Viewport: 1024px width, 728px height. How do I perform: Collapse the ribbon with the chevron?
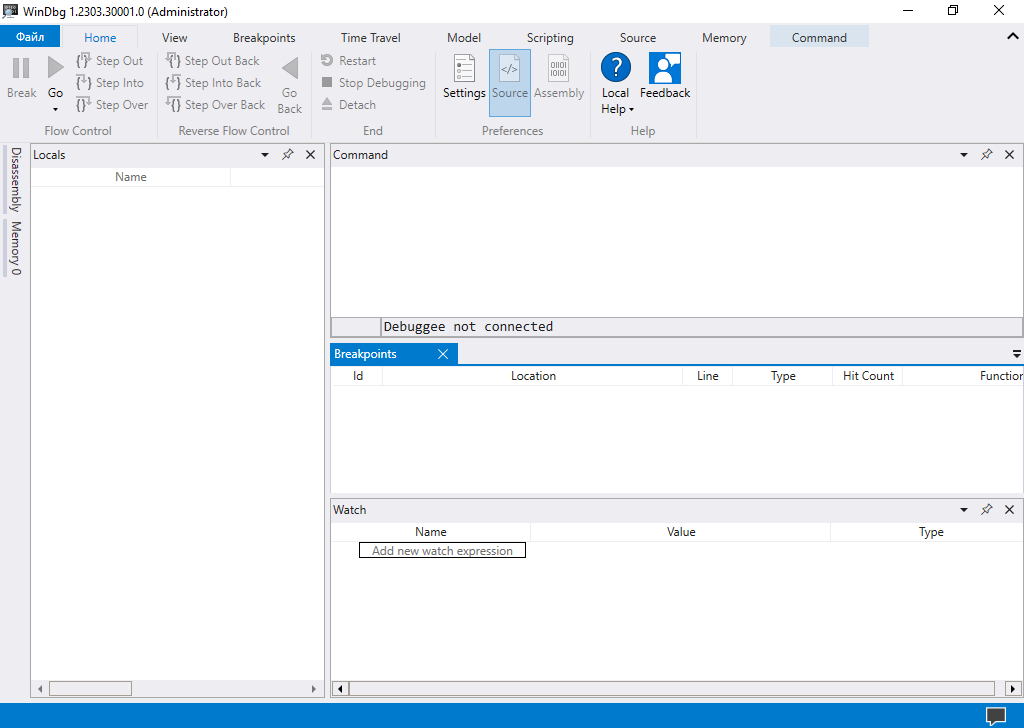pyautogui.click(x=1013, y=37)
